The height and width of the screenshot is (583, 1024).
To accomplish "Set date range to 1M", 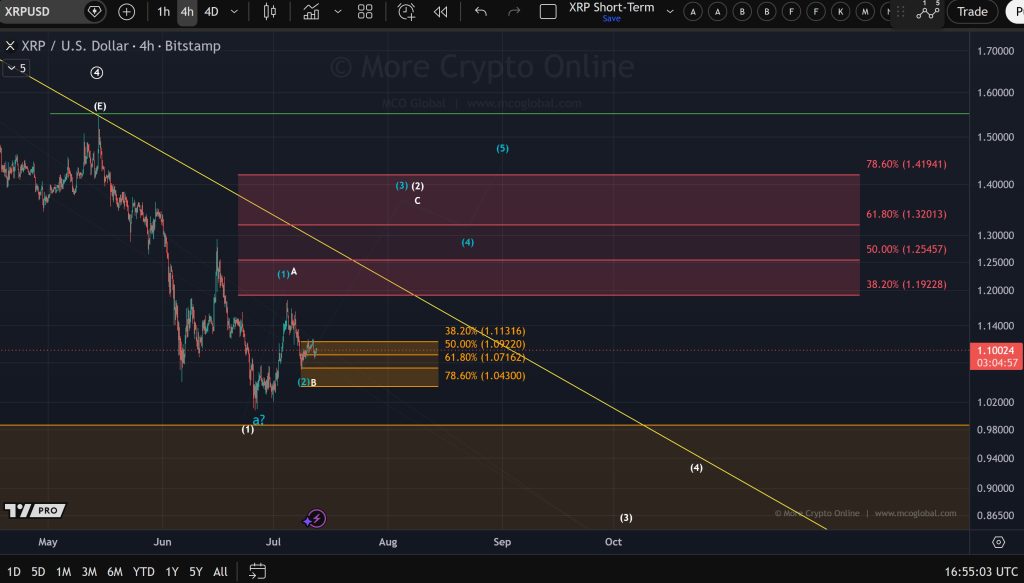I will point(63,572).
